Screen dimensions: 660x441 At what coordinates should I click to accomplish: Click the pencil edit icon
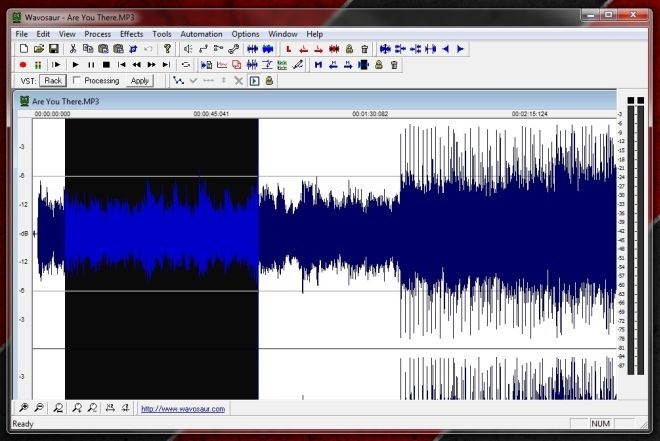click(298, 65)
